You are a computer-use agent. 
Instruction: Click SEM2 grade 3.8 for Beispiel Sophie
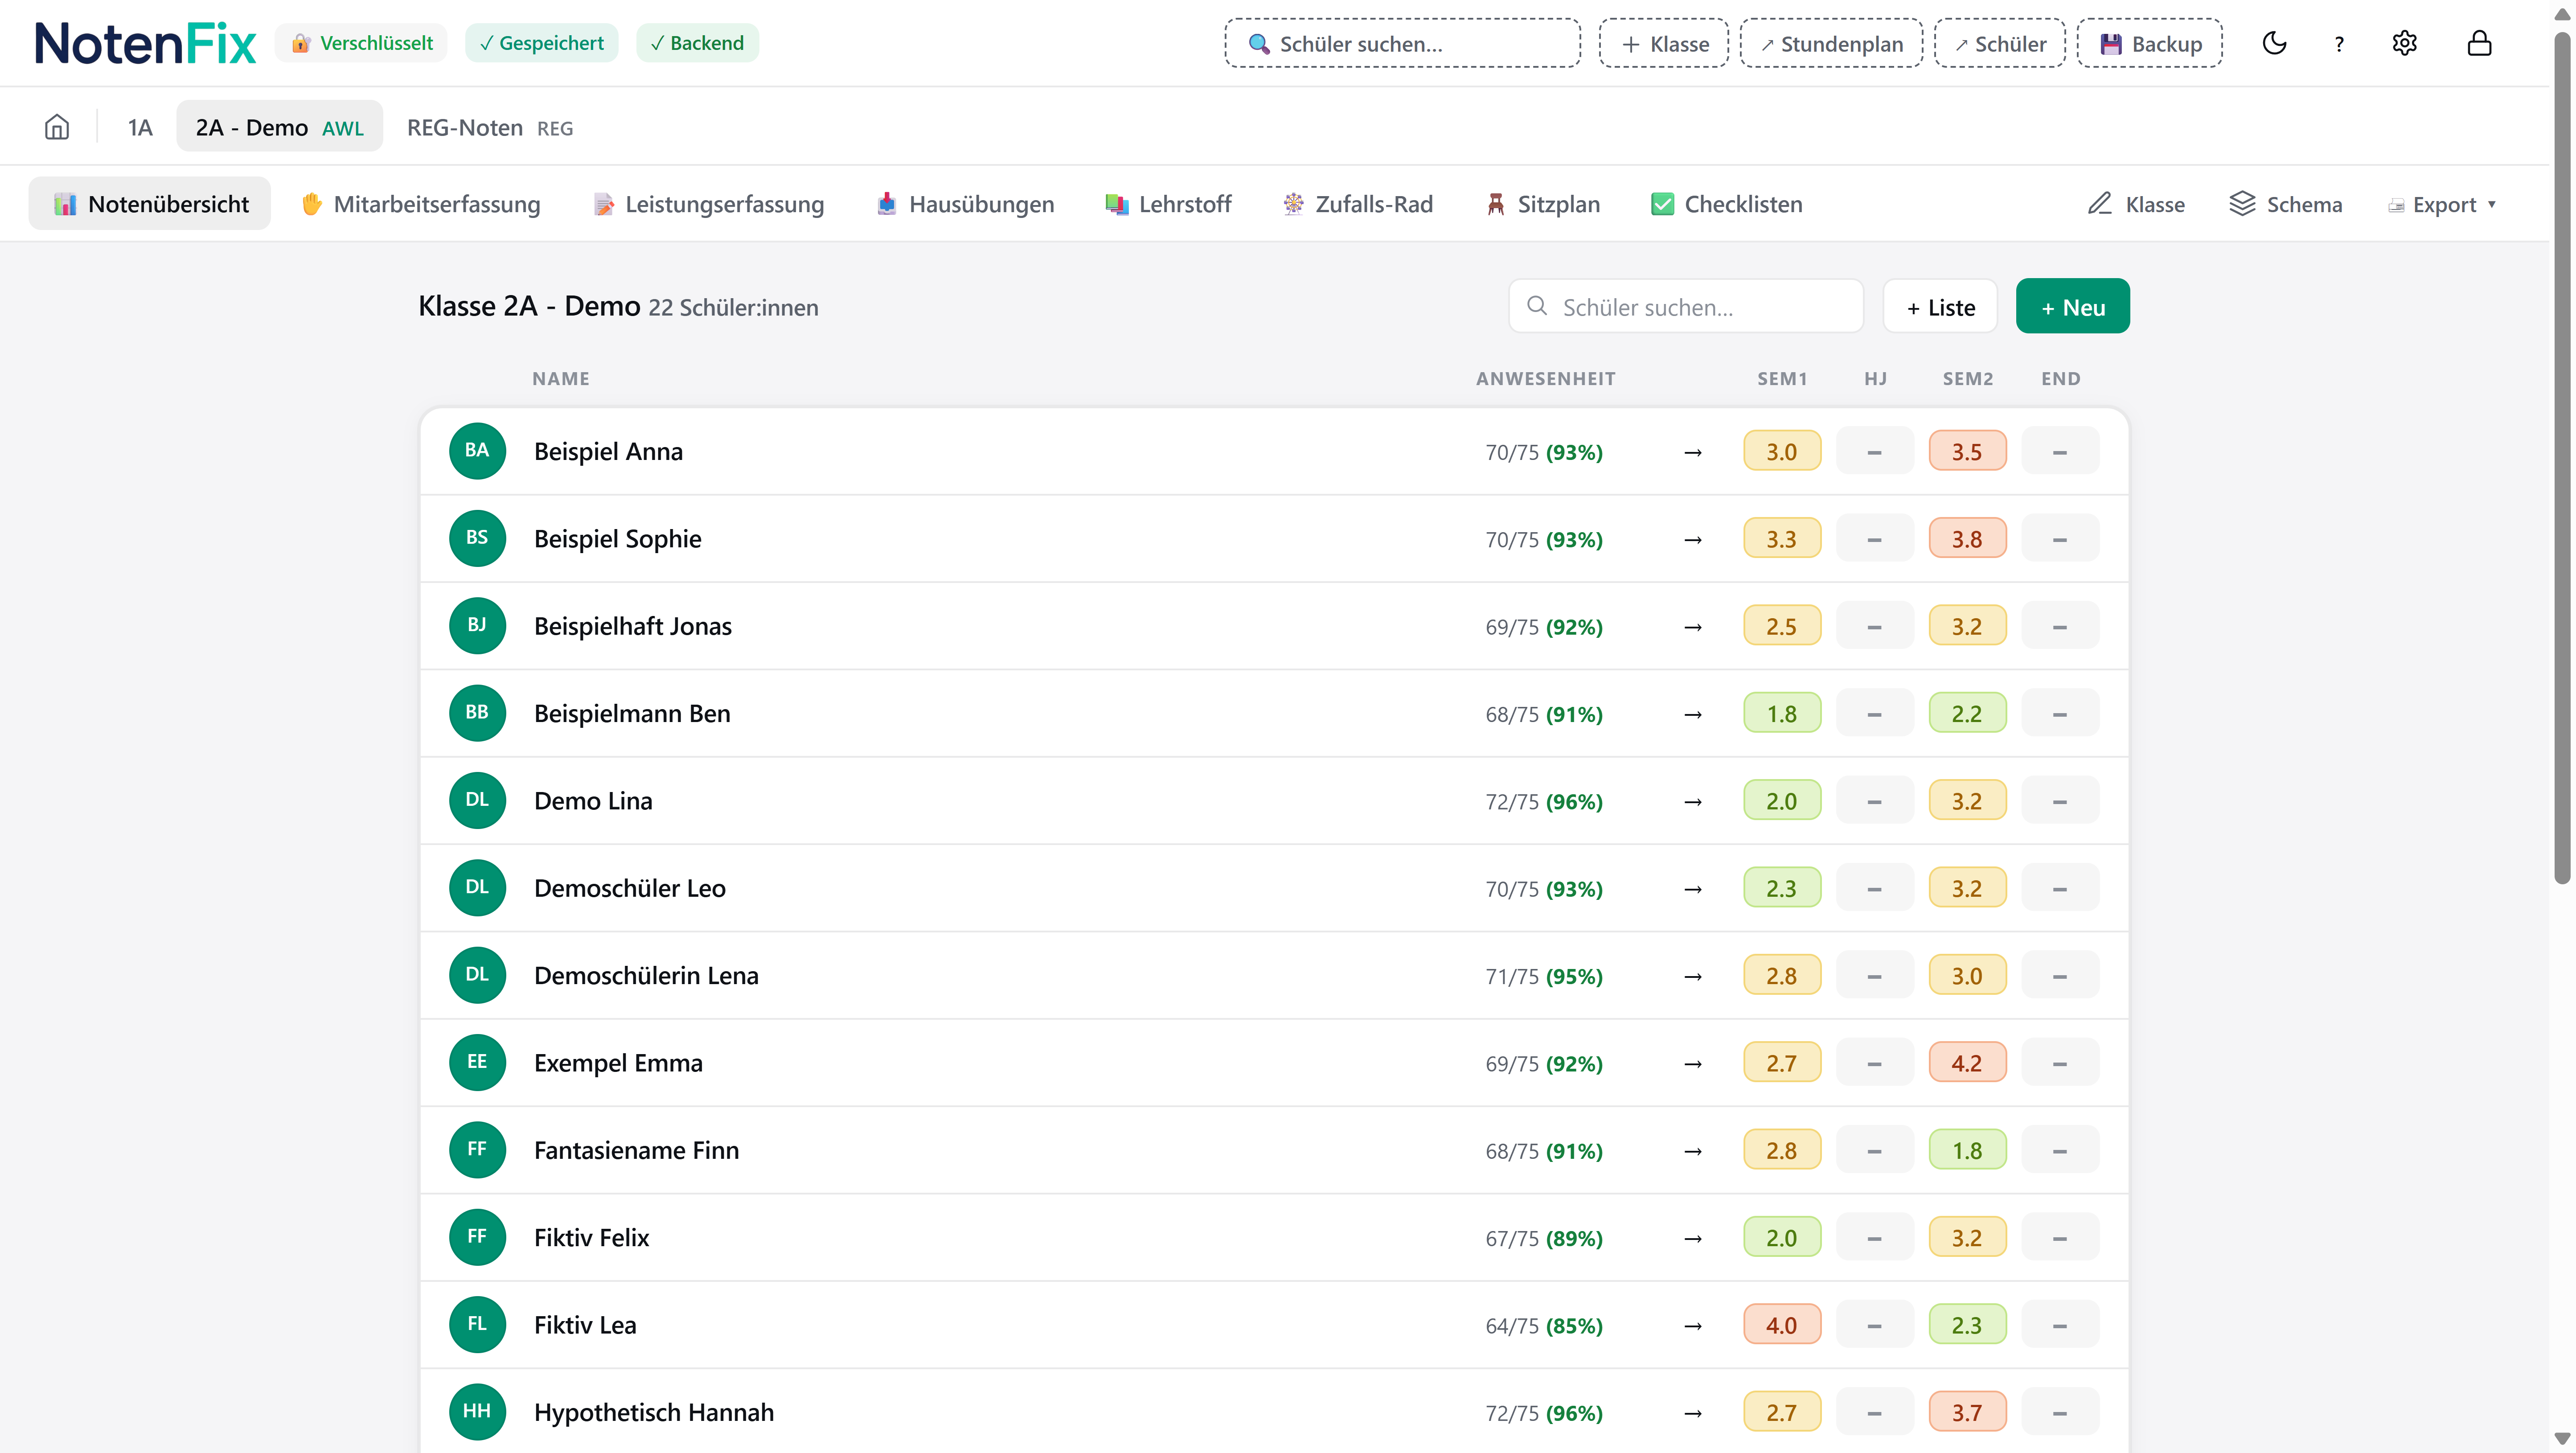pyautogui.click(x=1967, y=538)
